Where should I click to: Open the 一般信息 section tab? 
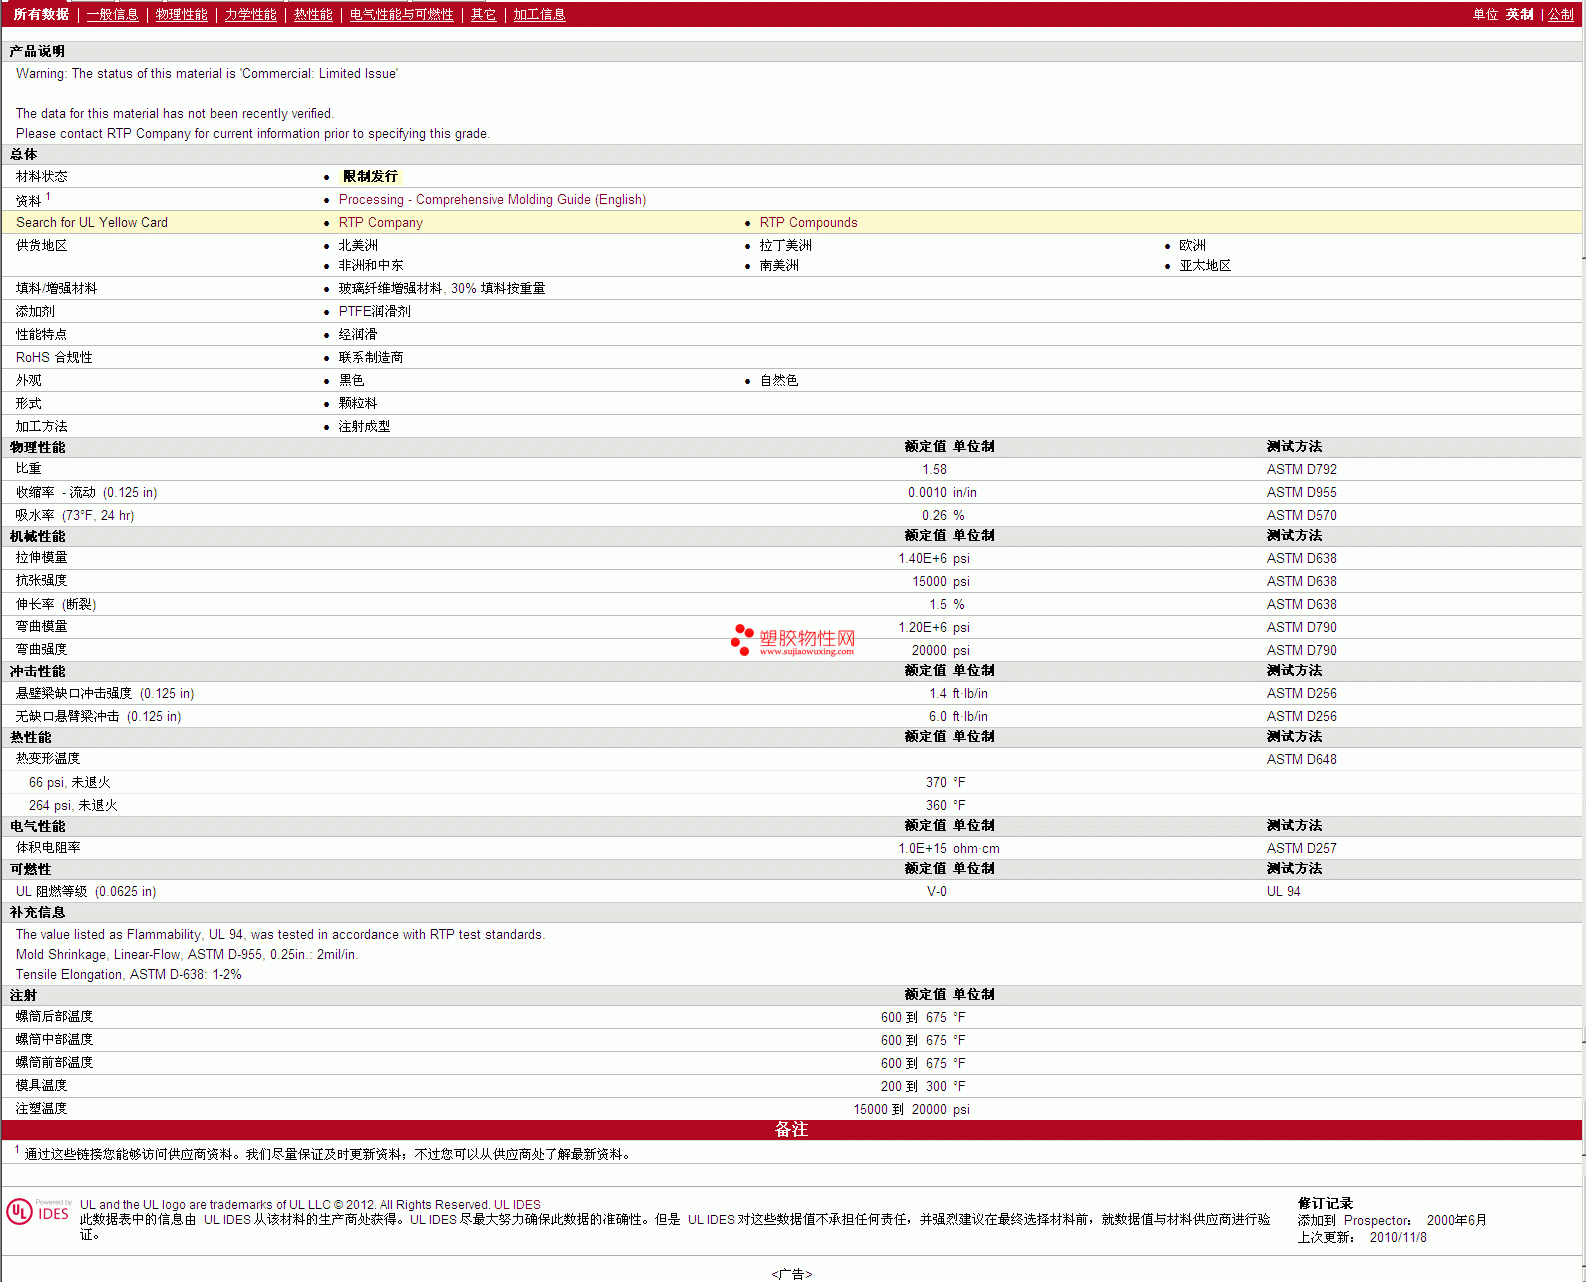(x=112, y=15)
